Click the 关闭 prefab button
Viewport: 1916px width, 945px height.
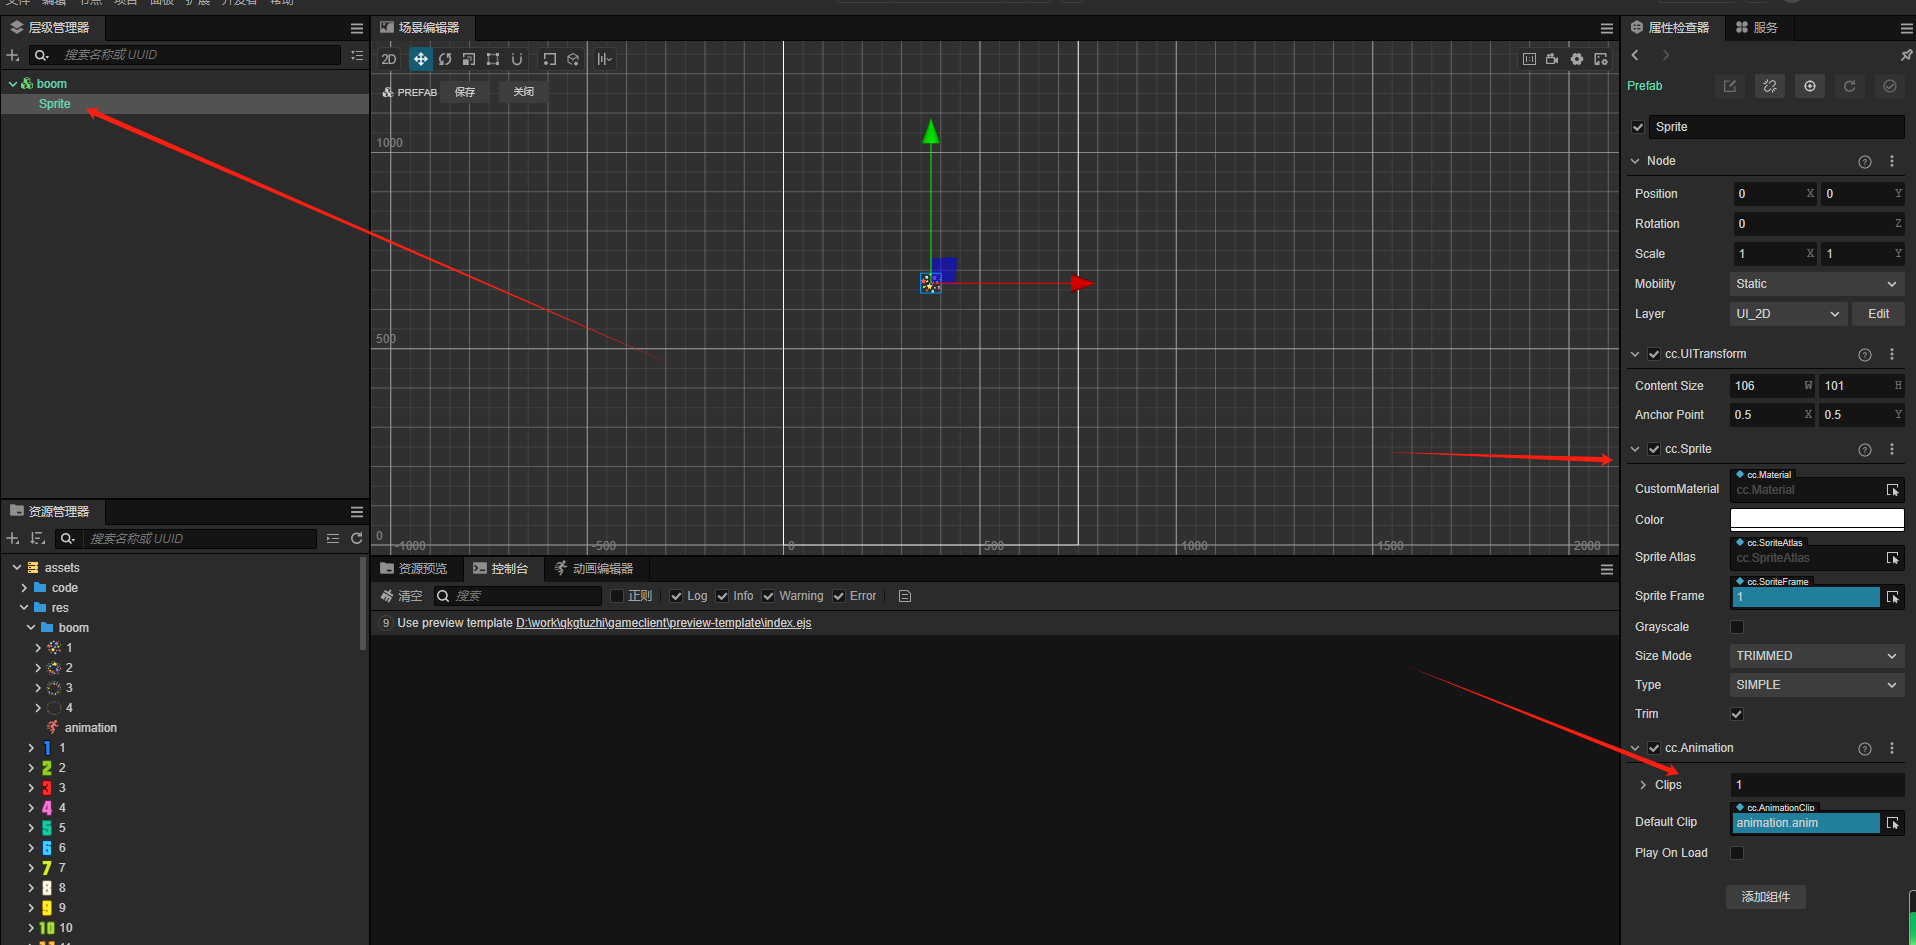[x=523, y=92]
